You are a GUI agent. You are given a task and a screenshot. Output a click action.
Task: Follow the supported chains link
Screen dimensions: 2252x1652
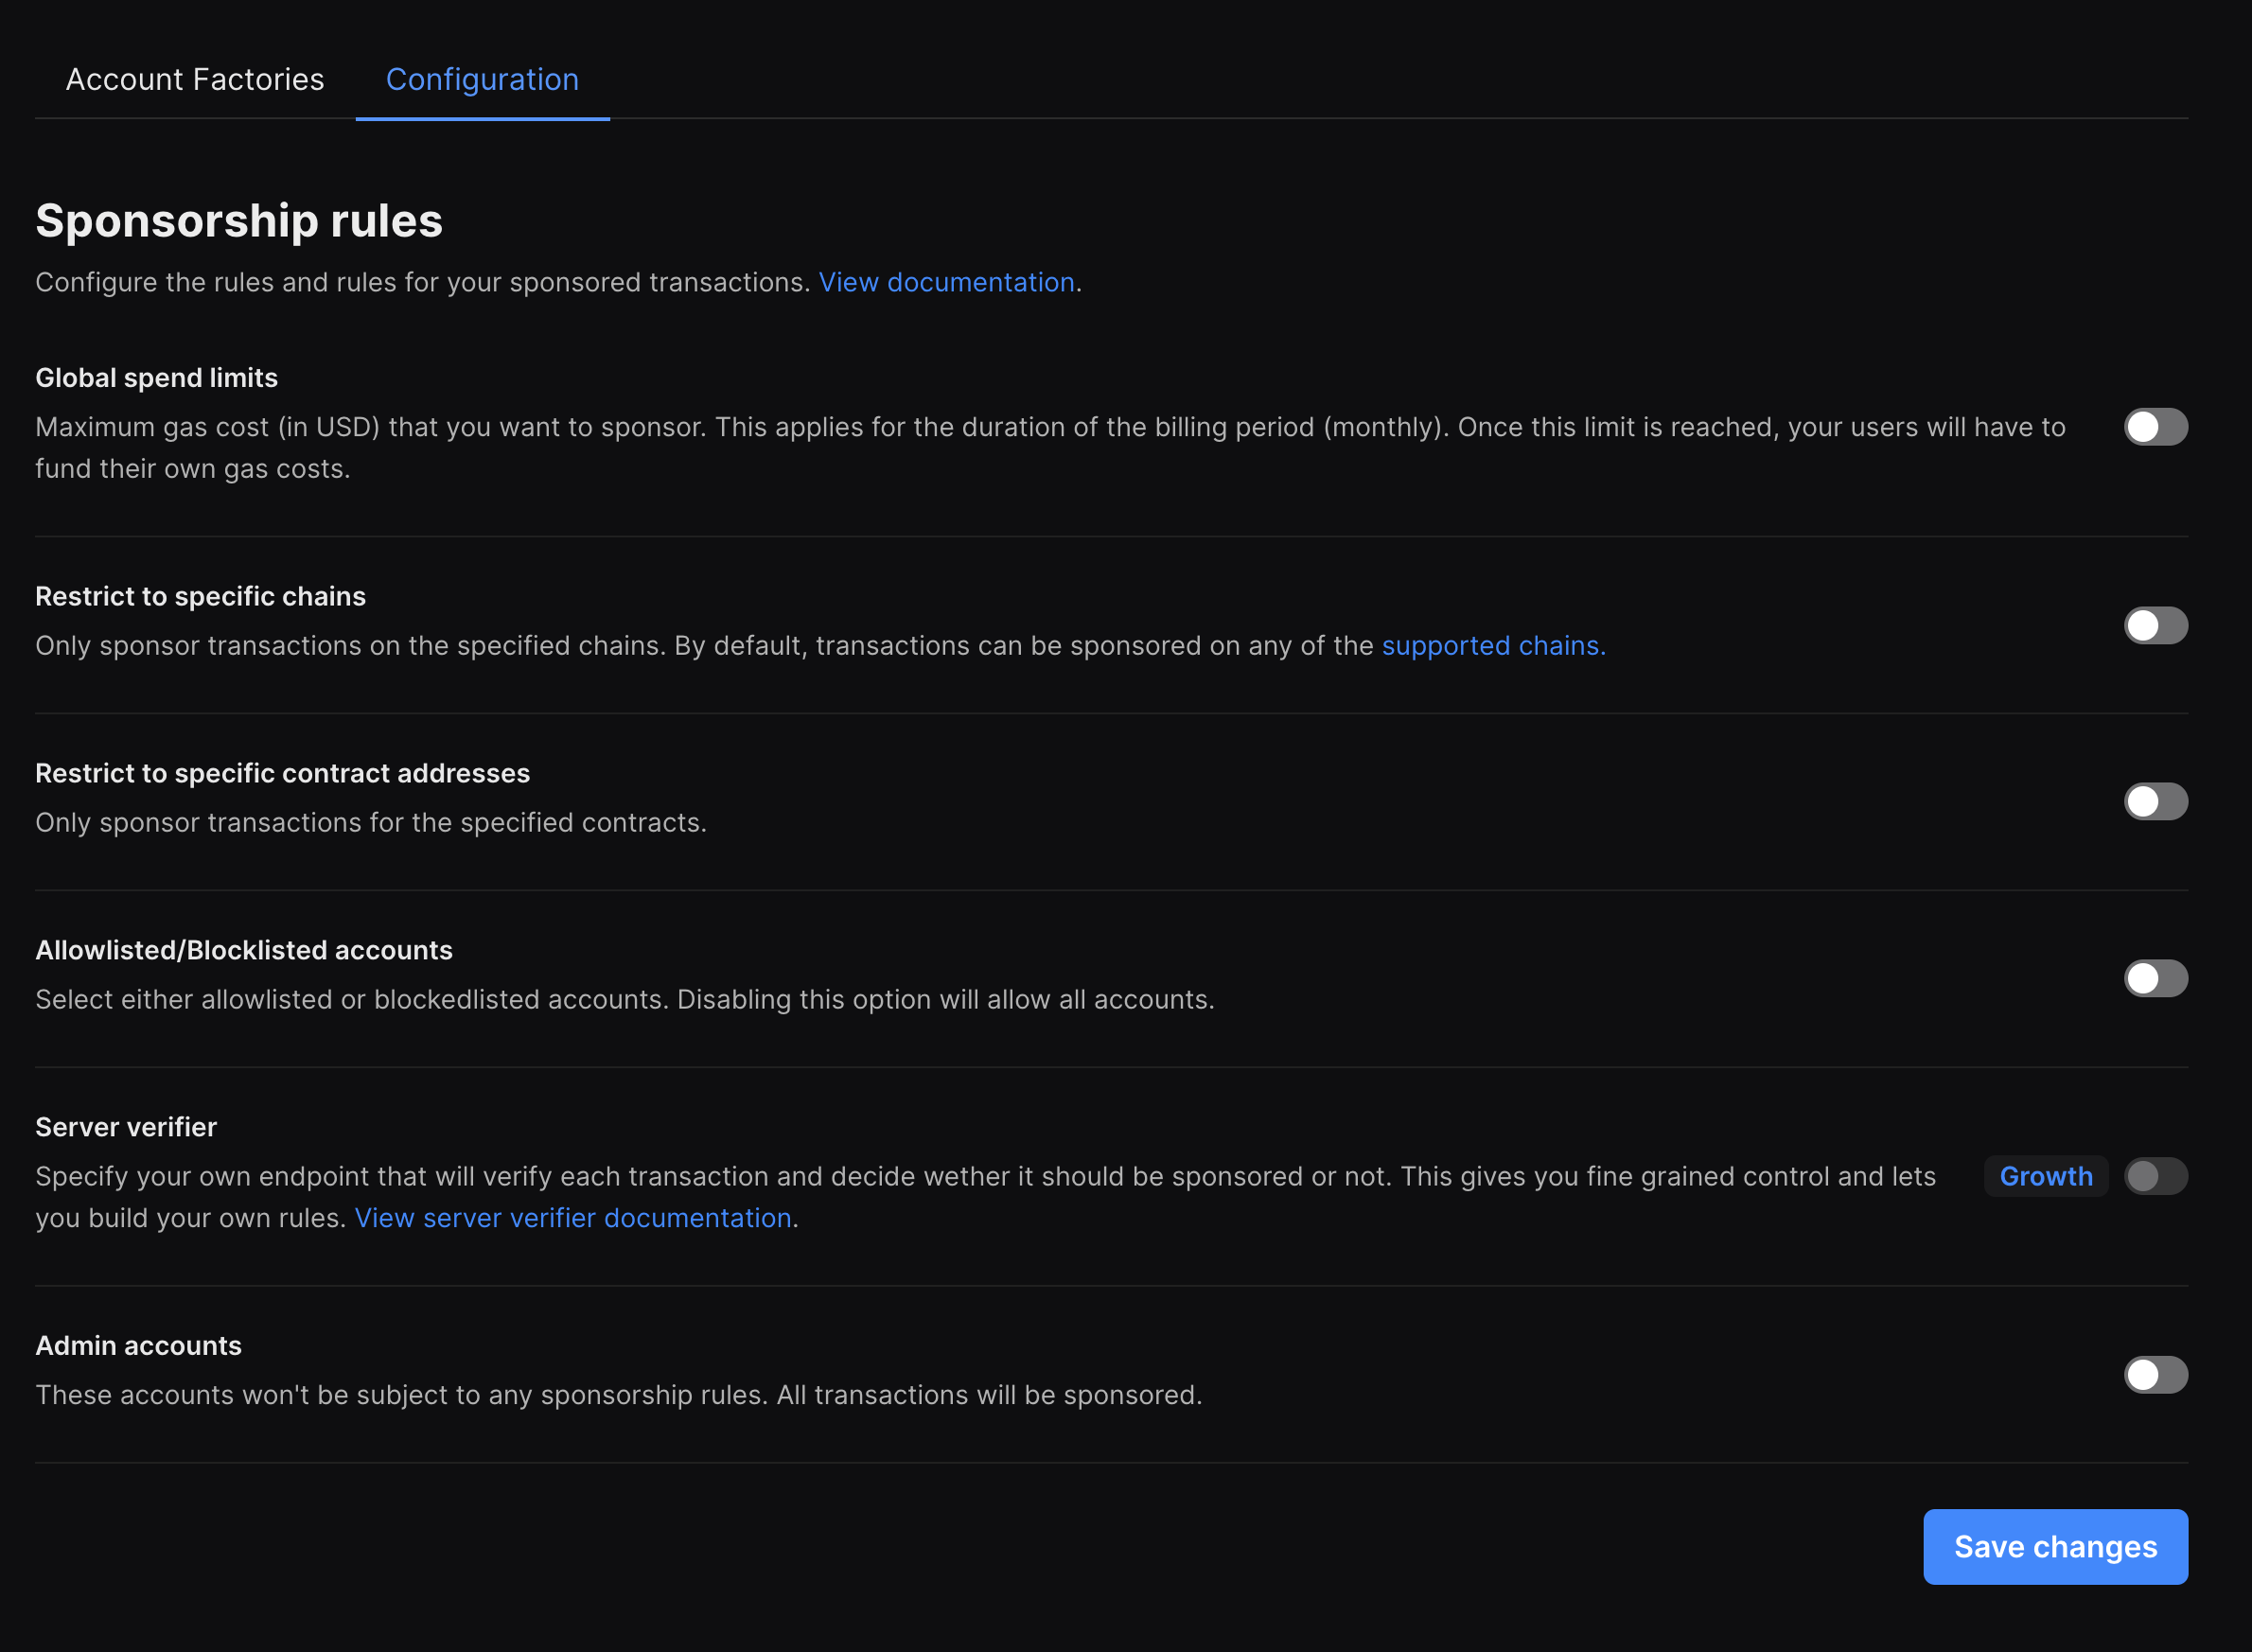[x=1493, y=646]
